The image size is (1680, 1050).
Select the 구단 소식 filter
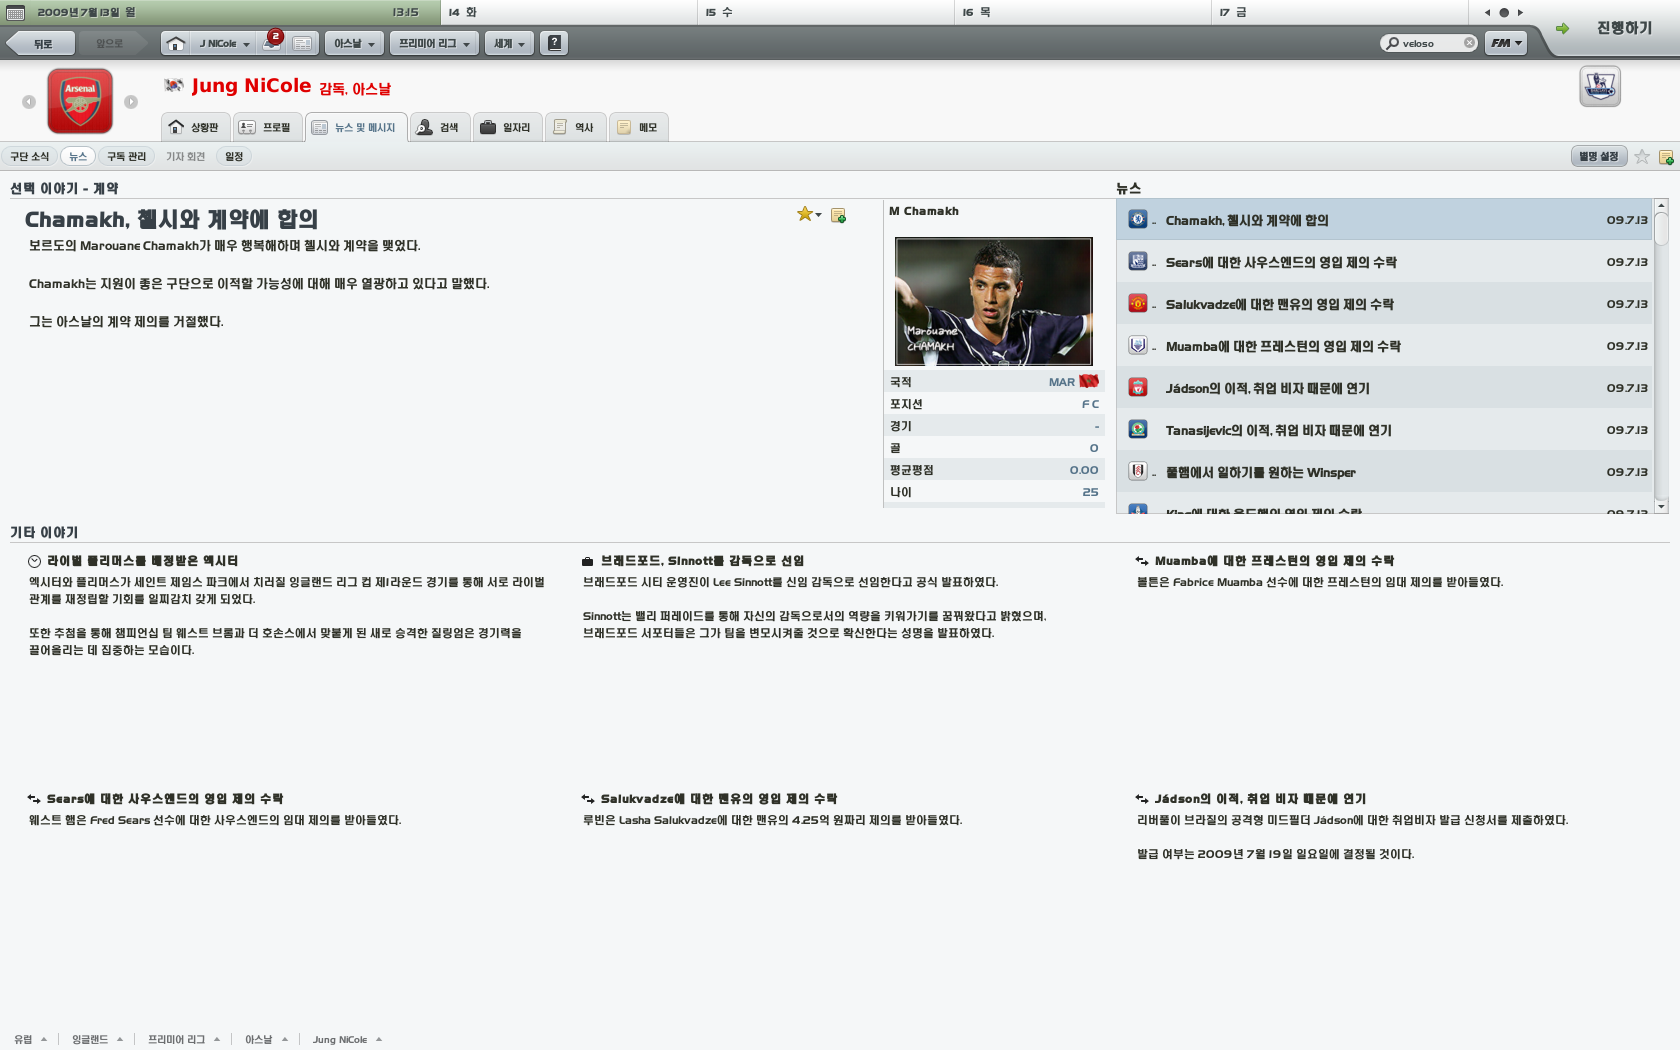(29, 156)
